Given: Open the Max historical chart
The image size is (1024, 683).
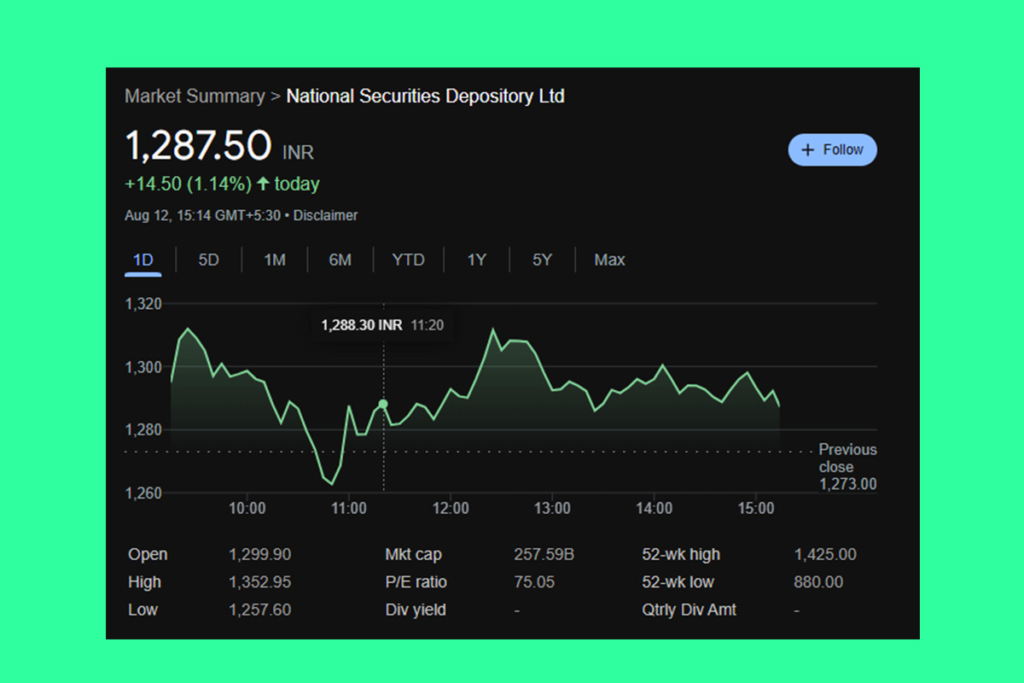Looking at the screenshot, I should pyautogui.click(x=609, y=259).
